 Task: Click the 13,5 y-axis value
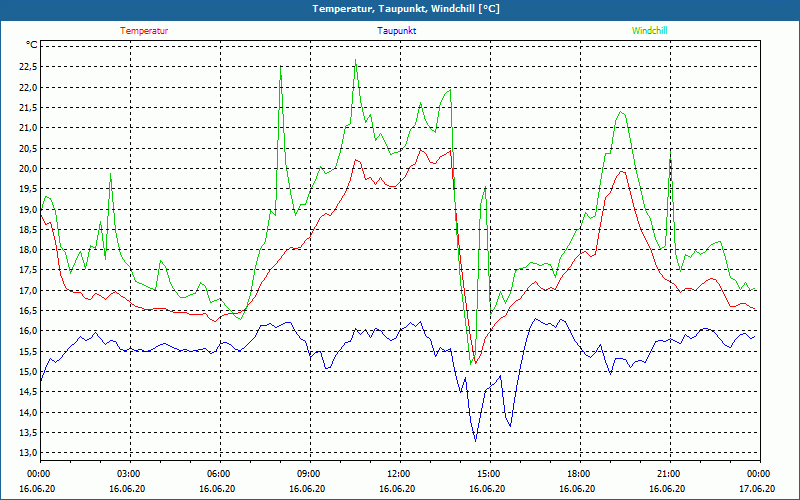tap(29, 433)
